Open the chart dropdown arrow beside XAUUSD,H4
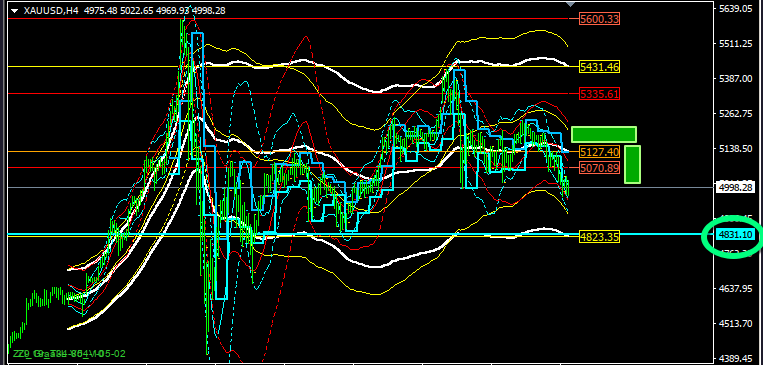 click(14, 11)
